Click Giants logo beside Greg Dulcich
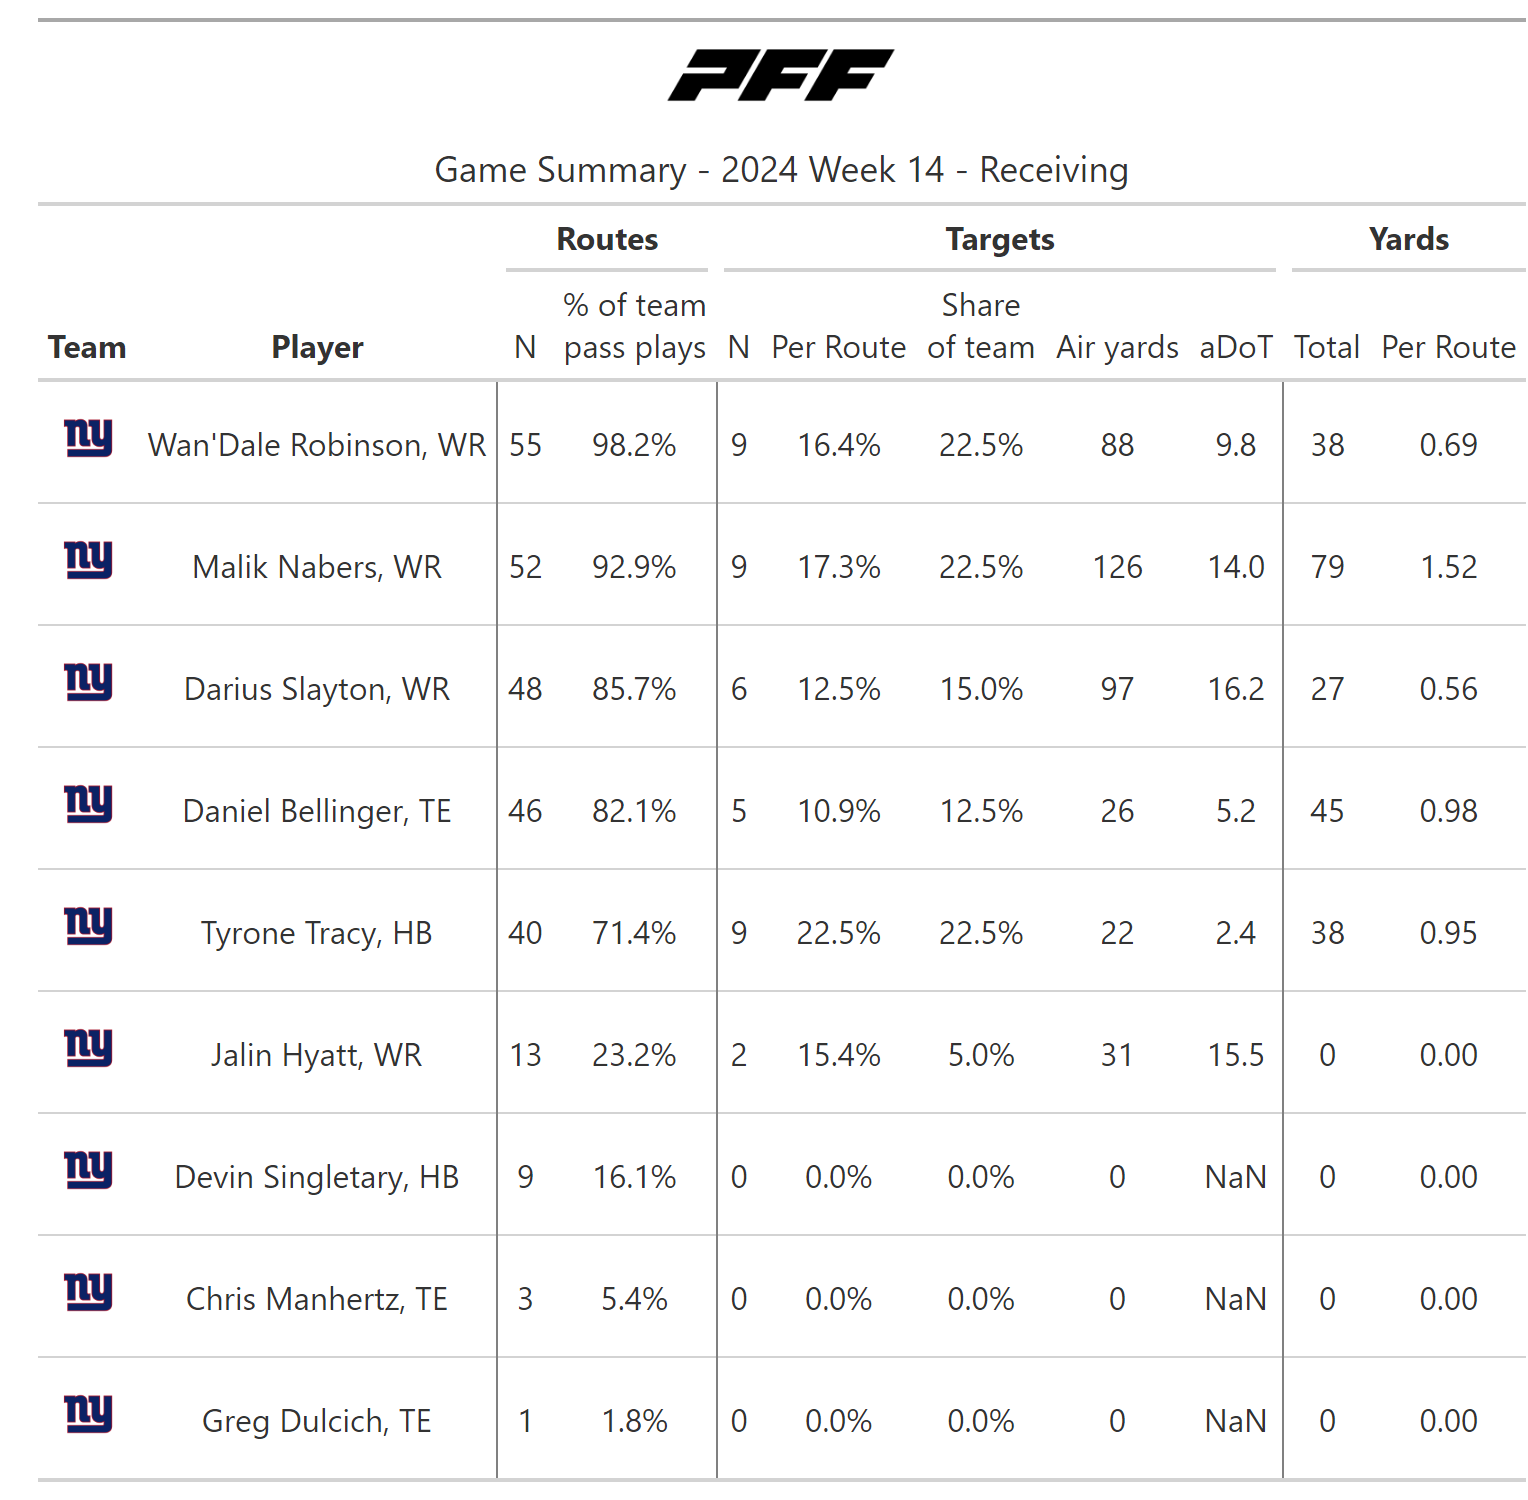The width and height of the screenshot is (1528, 1500). (x=88, y=1414)
